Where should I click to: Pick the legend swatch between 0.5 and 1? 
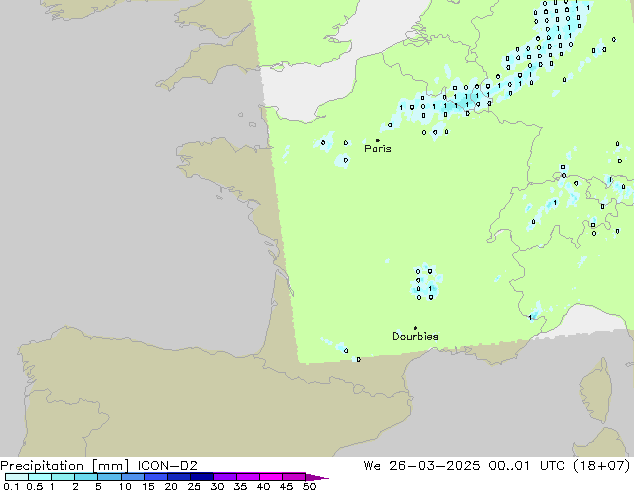pyautogui.click(x=40, y=477)
